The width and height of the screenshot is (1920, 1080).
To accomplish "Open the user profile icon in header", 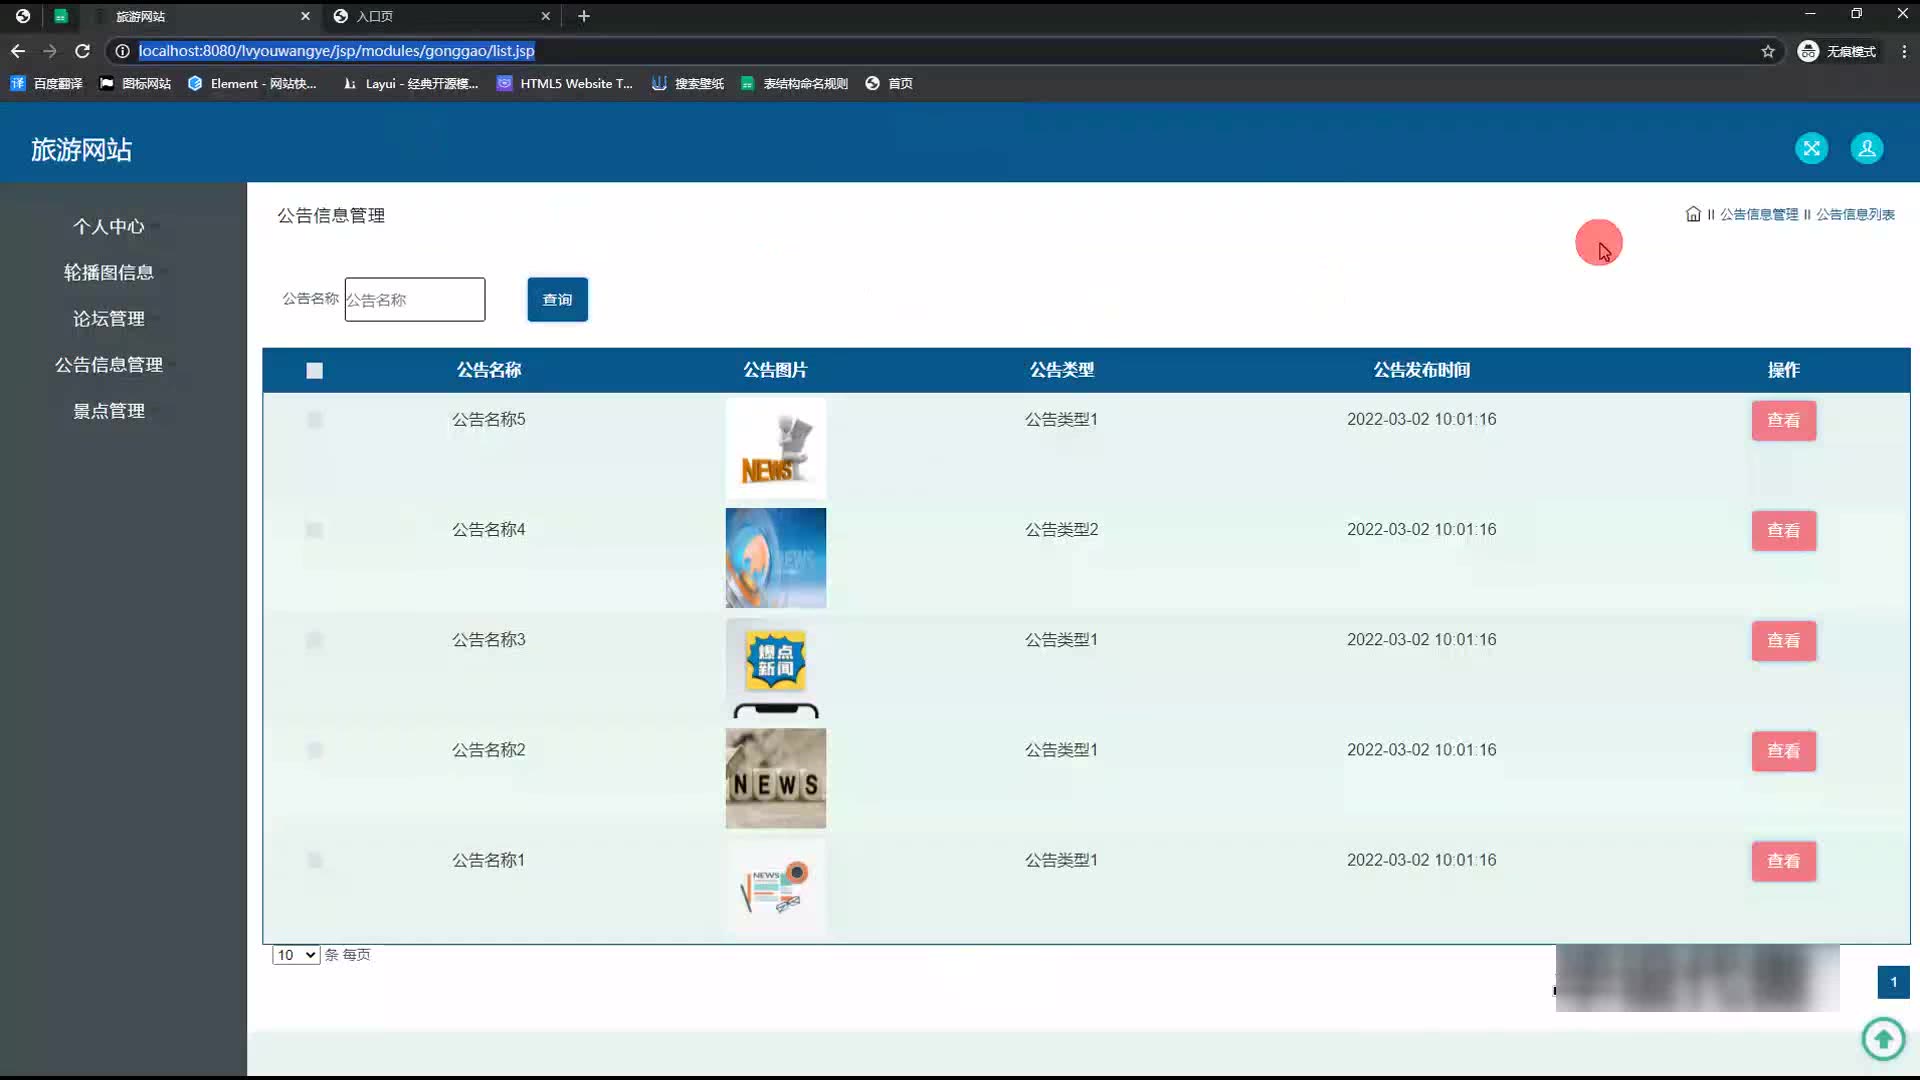I will pos(1866,149).
